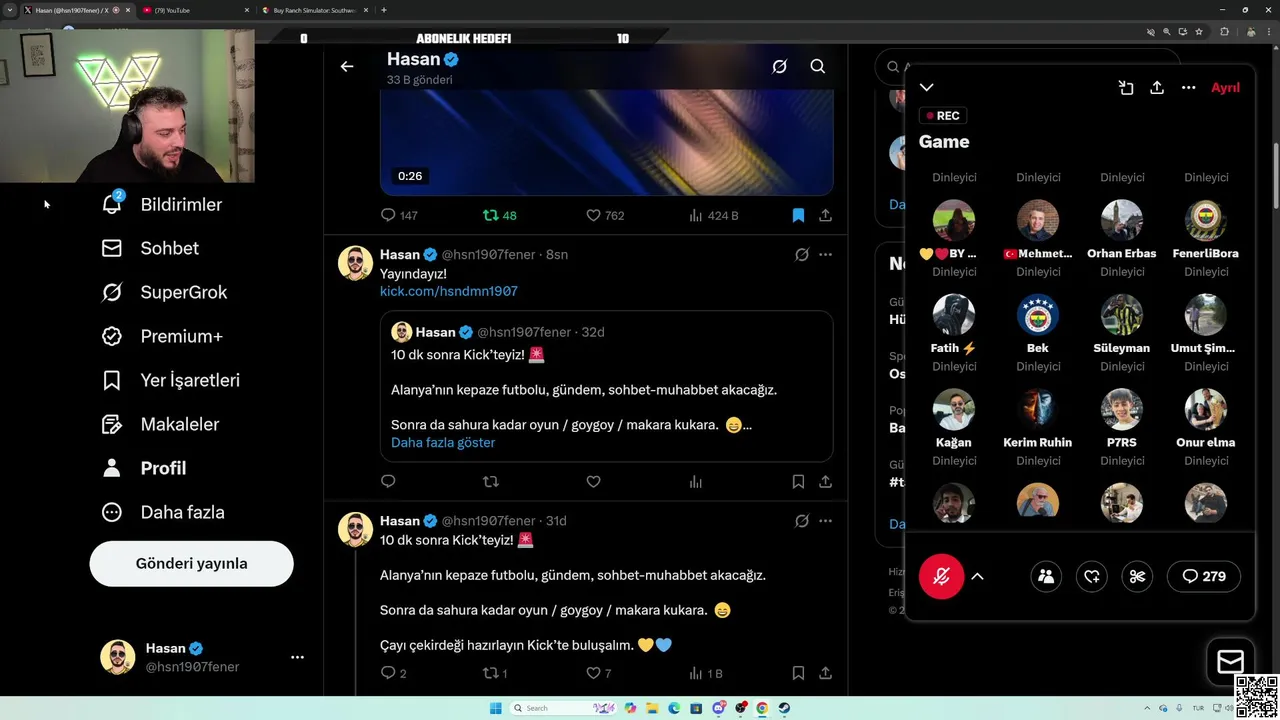The width and height of the screenshot is (1280, 720).
Task: Go back with profile header arrow
Action: click(347, 66)
